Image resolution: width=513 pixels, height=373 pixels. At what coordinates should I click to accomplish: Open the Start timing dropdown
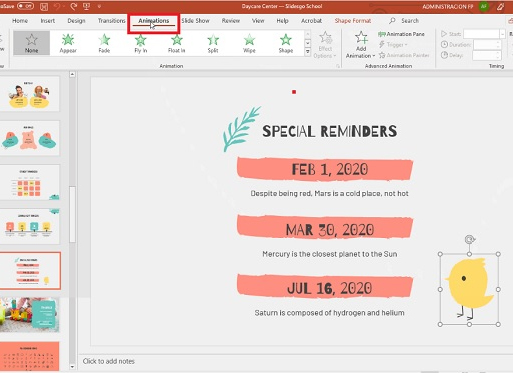[502, 34]
